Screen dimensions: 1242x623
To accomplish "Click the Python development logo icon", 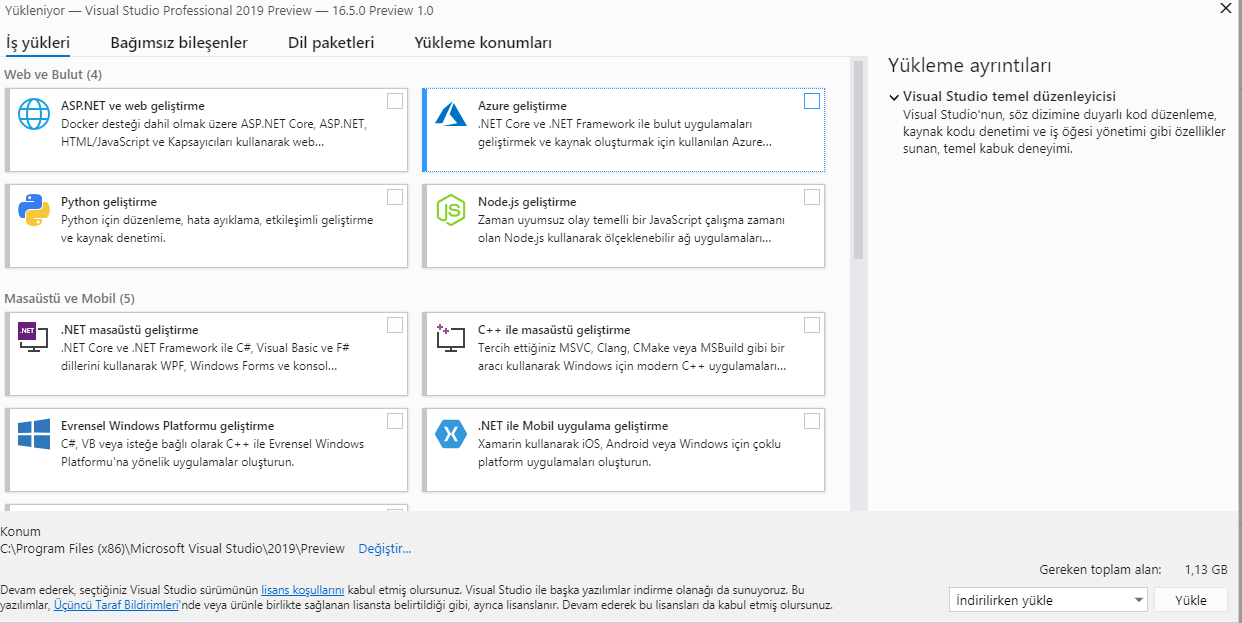I will click(34, 211).
